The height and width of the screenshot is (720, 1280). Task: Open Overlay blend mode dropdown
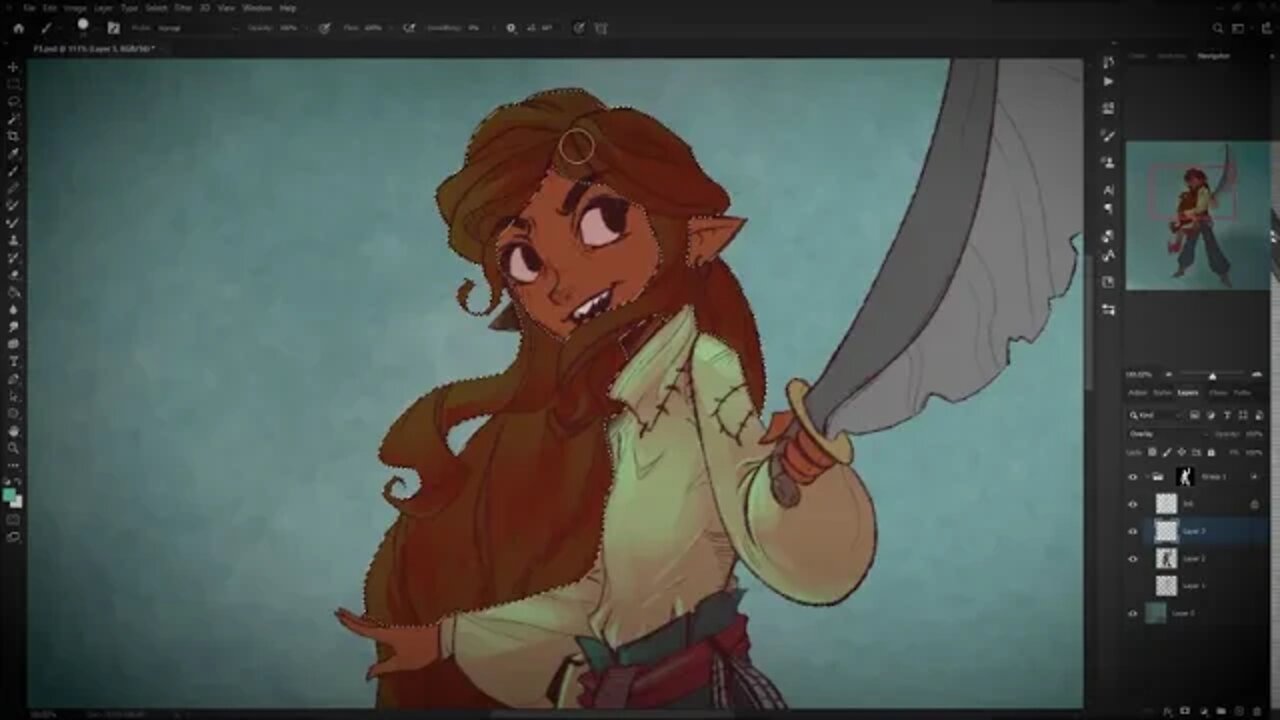pos(1166,434)
